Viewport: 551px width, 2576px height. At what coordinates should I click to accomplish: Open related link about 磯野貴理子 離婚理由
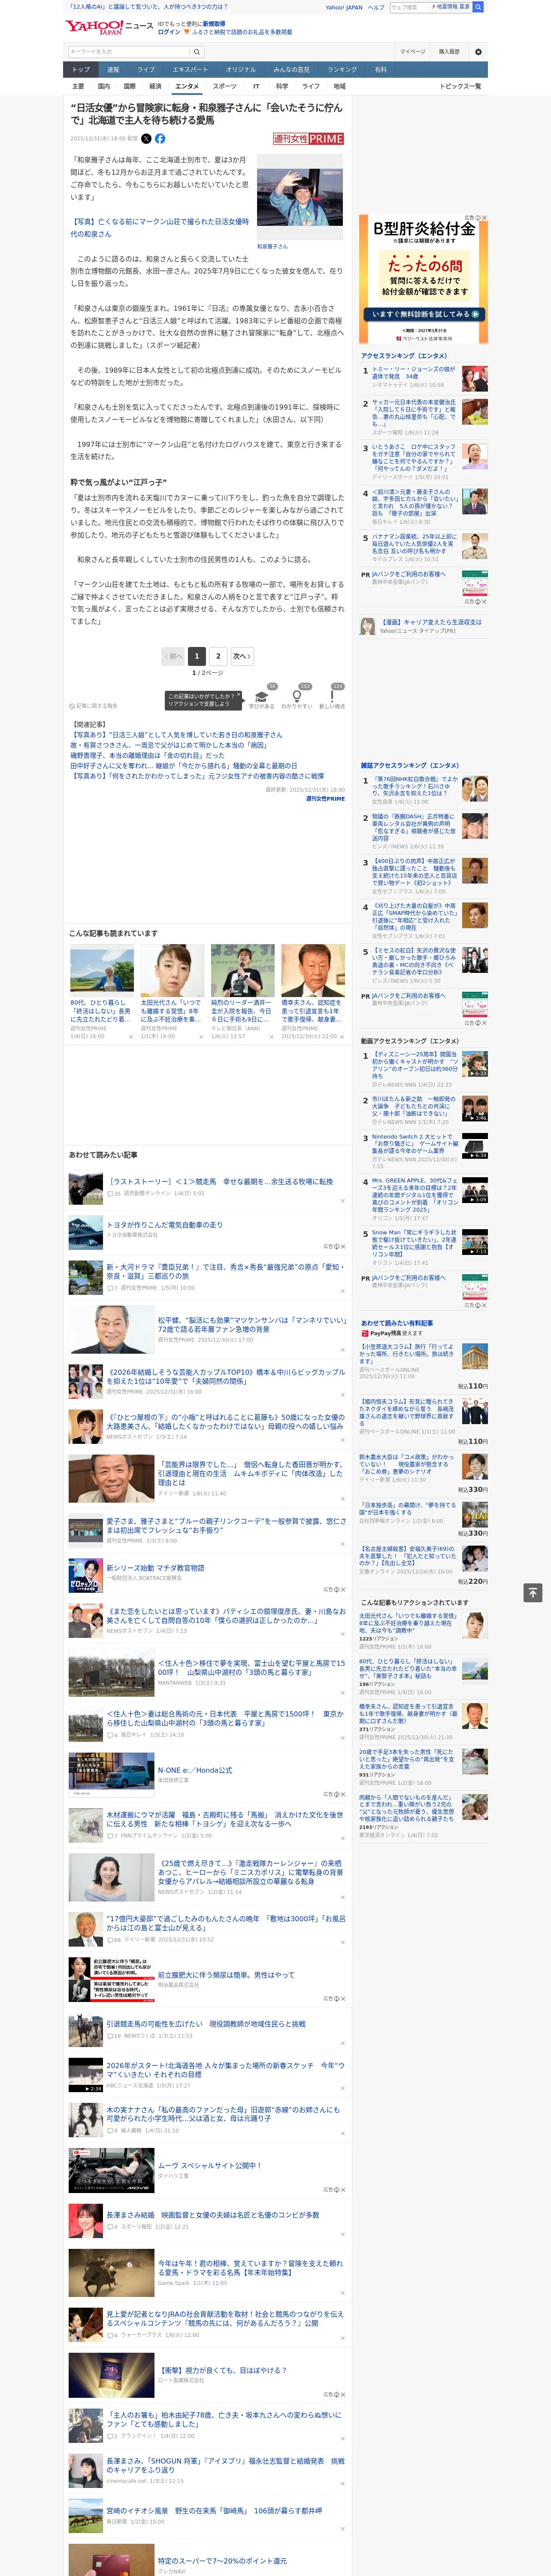click(x=147, y=755)
